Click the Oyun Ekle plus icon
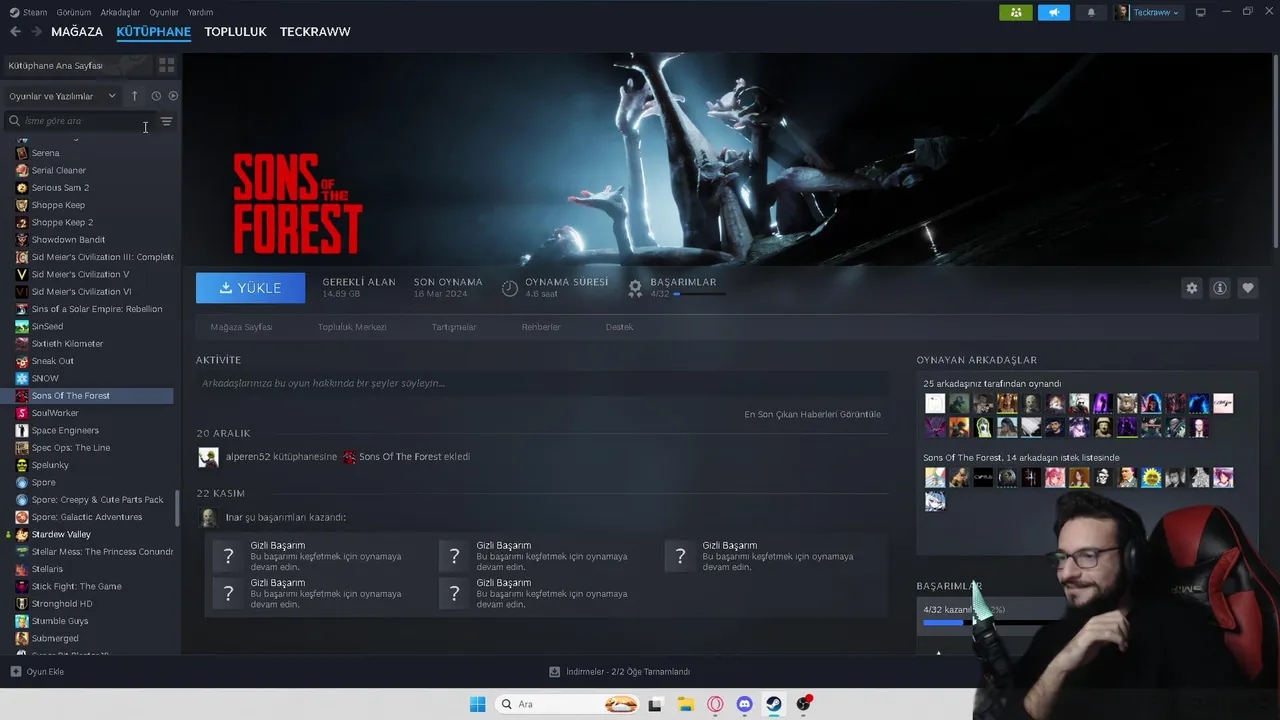The image size is (1280, 720). point(15,672)
